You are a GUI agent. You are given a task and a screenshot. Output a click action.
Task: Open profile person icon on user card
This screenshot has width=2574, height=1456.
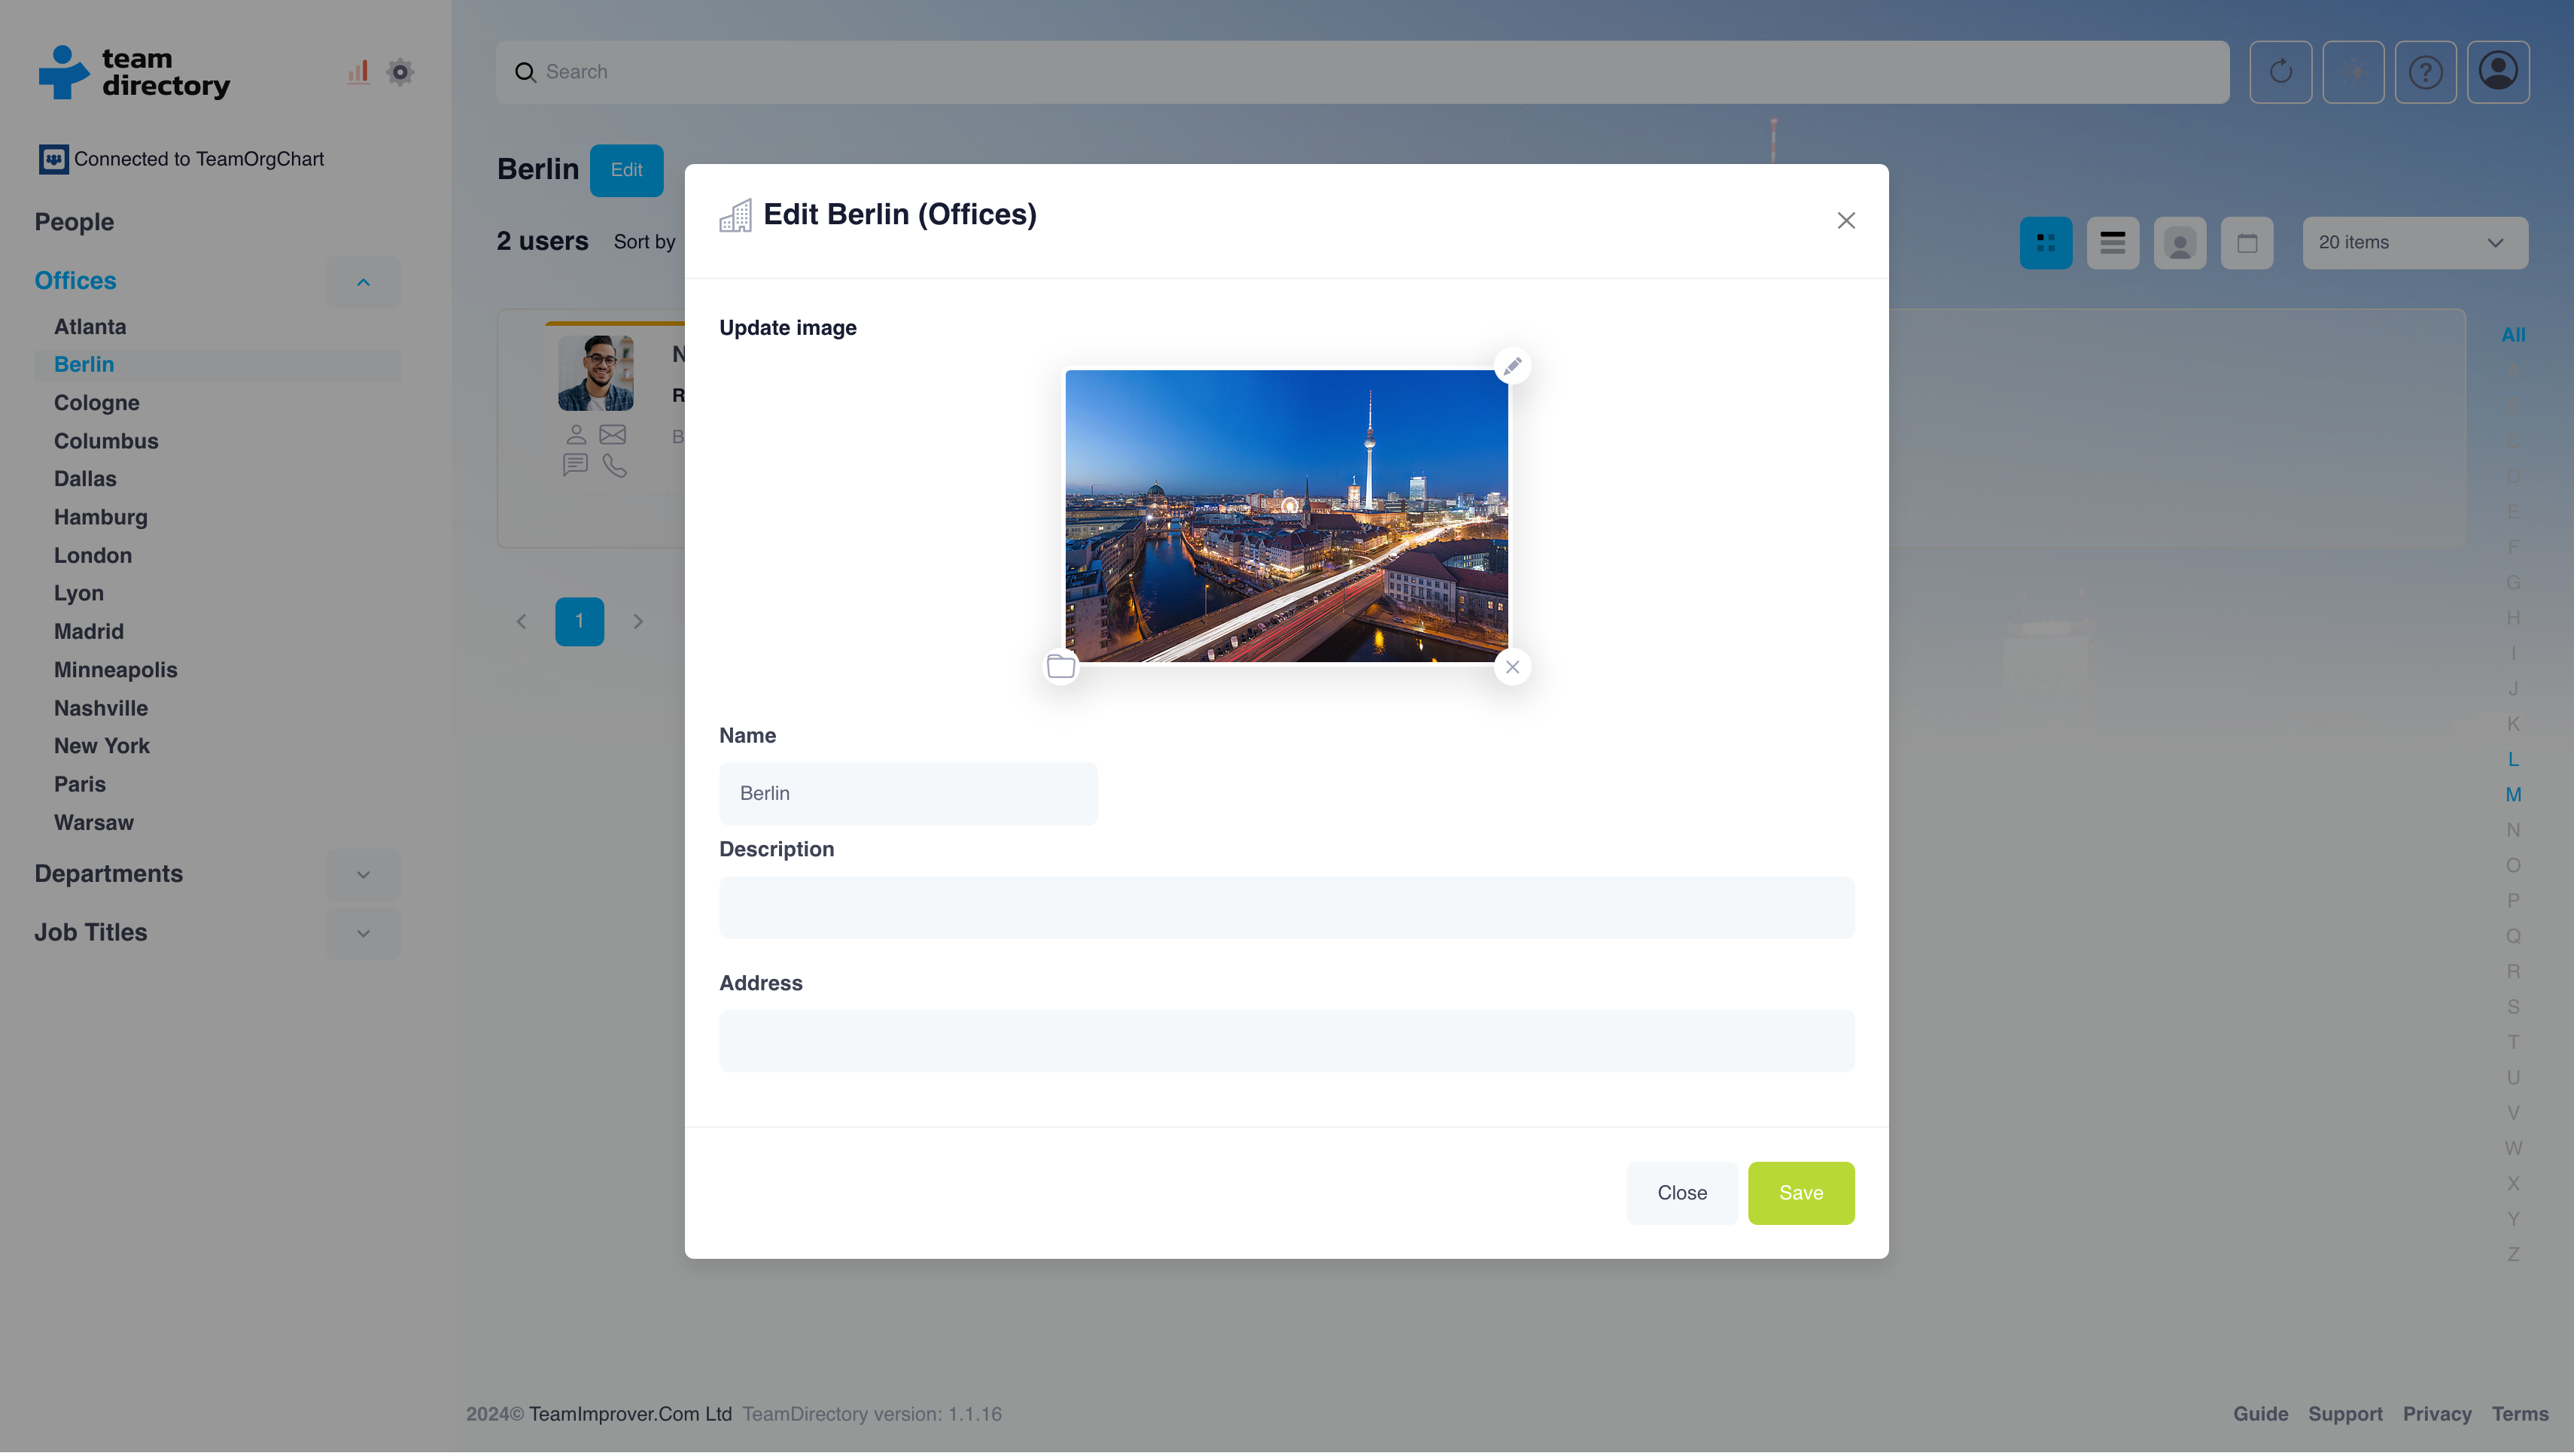(576, 434)
